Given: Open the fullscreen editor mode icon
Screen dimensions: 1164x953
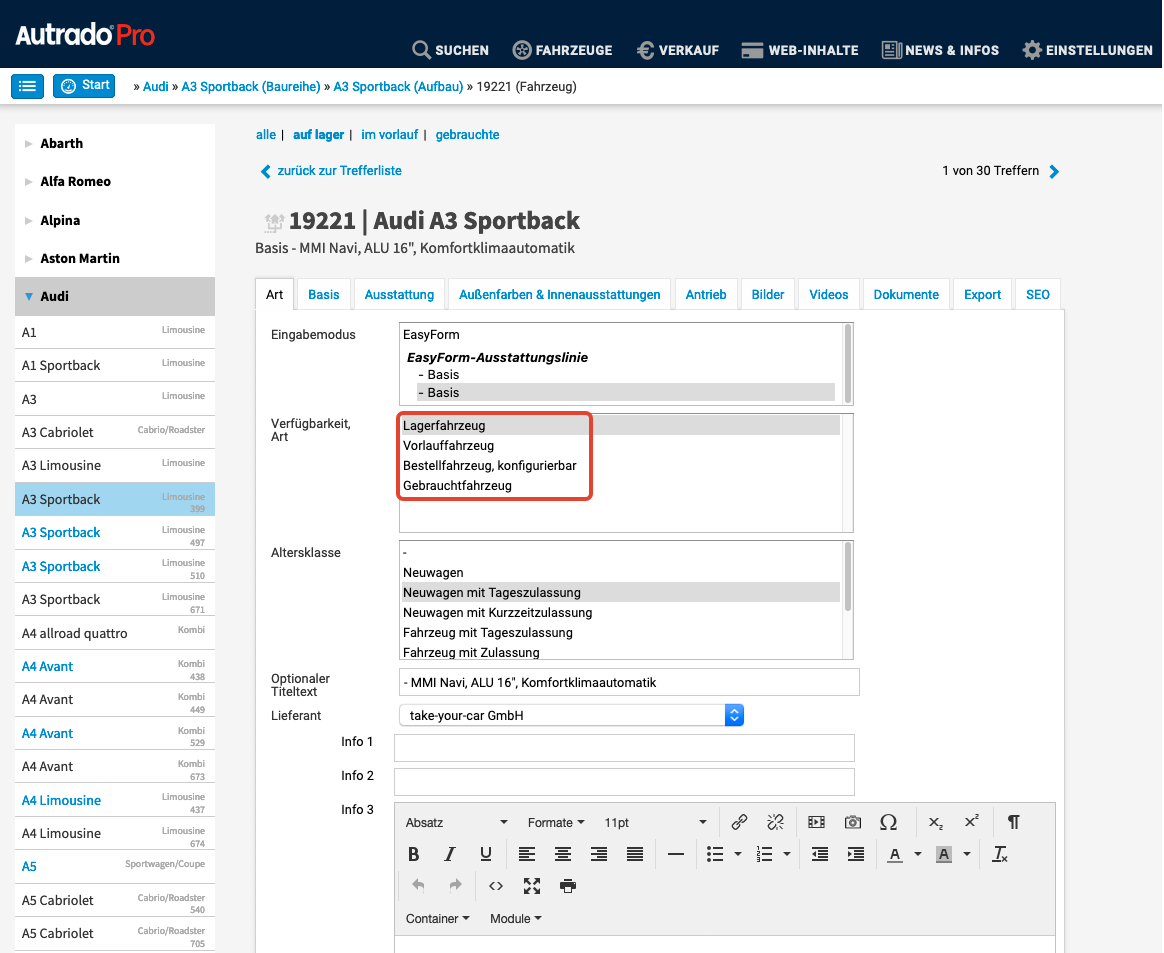Looking at the screenshot, I should [x=532, y=886].
